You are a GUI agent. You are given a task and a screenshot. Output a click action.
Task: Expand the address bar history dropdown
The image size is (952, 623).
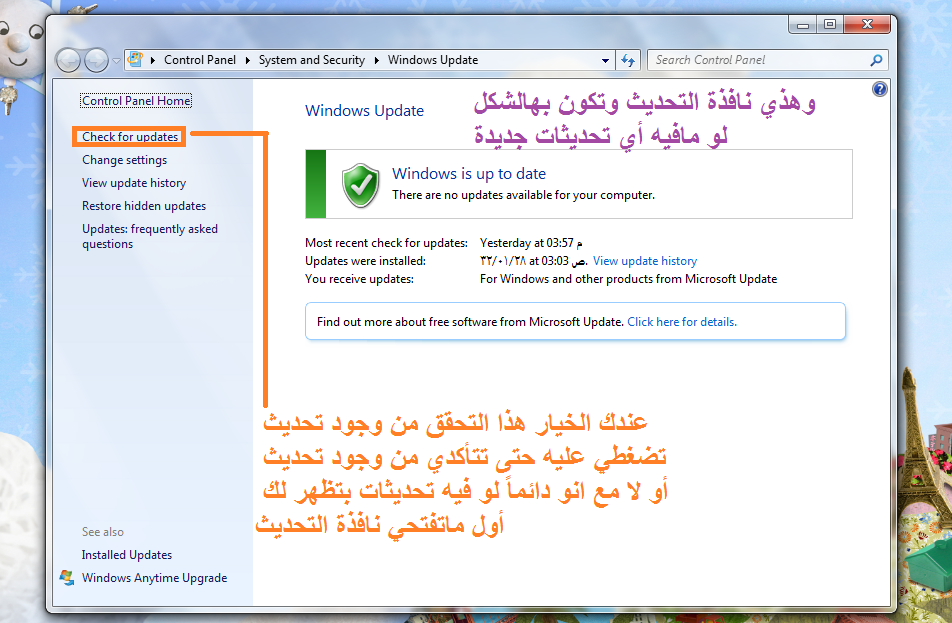coord(605,60)
